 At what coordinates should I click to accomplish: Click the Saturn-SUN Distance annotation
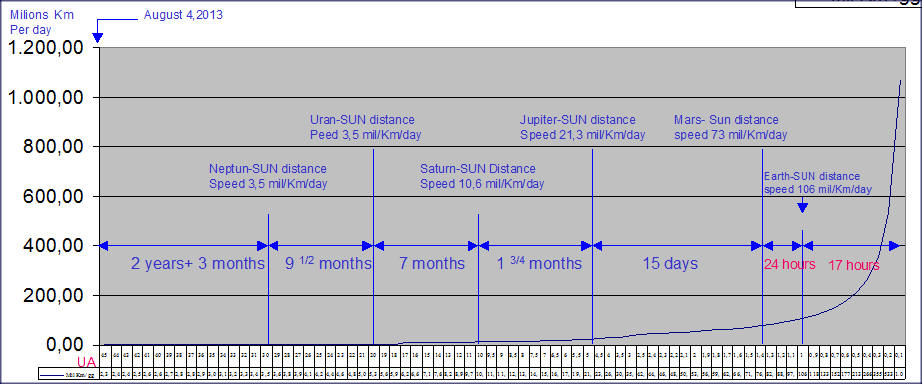[482, 176]
